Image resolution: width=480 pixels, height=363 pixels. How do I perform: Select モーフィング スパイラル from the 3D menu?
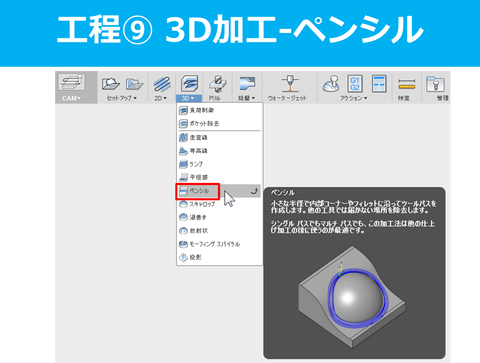click(x=219, y=244)
